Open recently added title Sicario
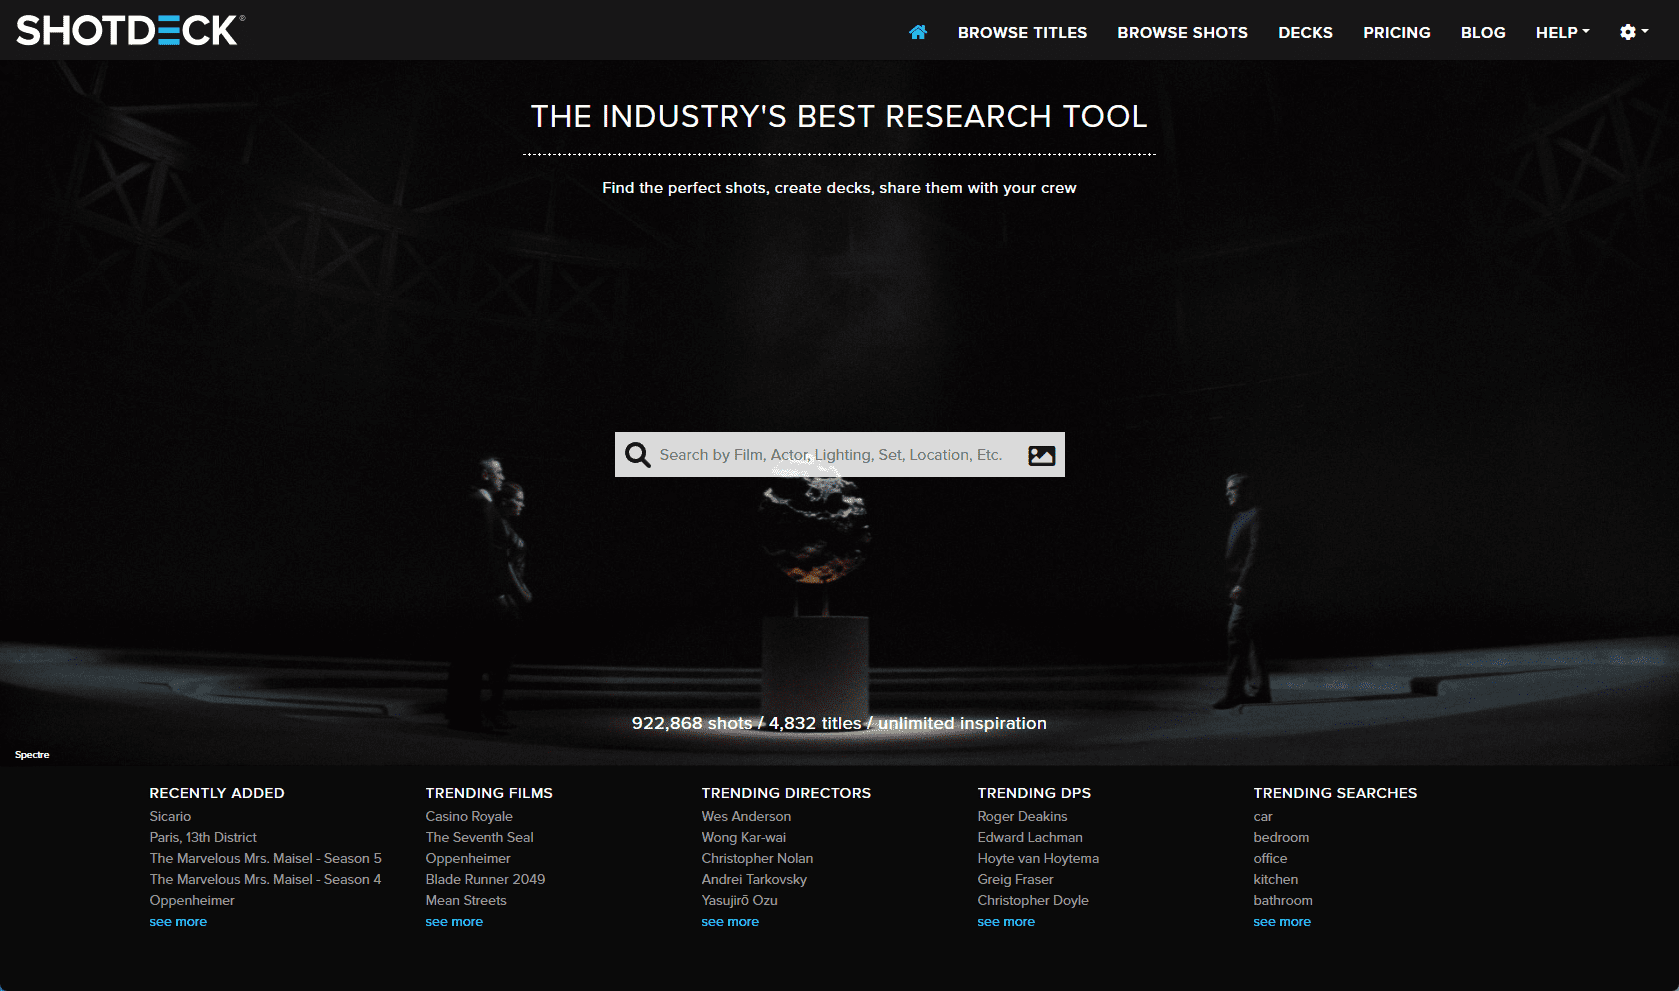 point(170,816)
